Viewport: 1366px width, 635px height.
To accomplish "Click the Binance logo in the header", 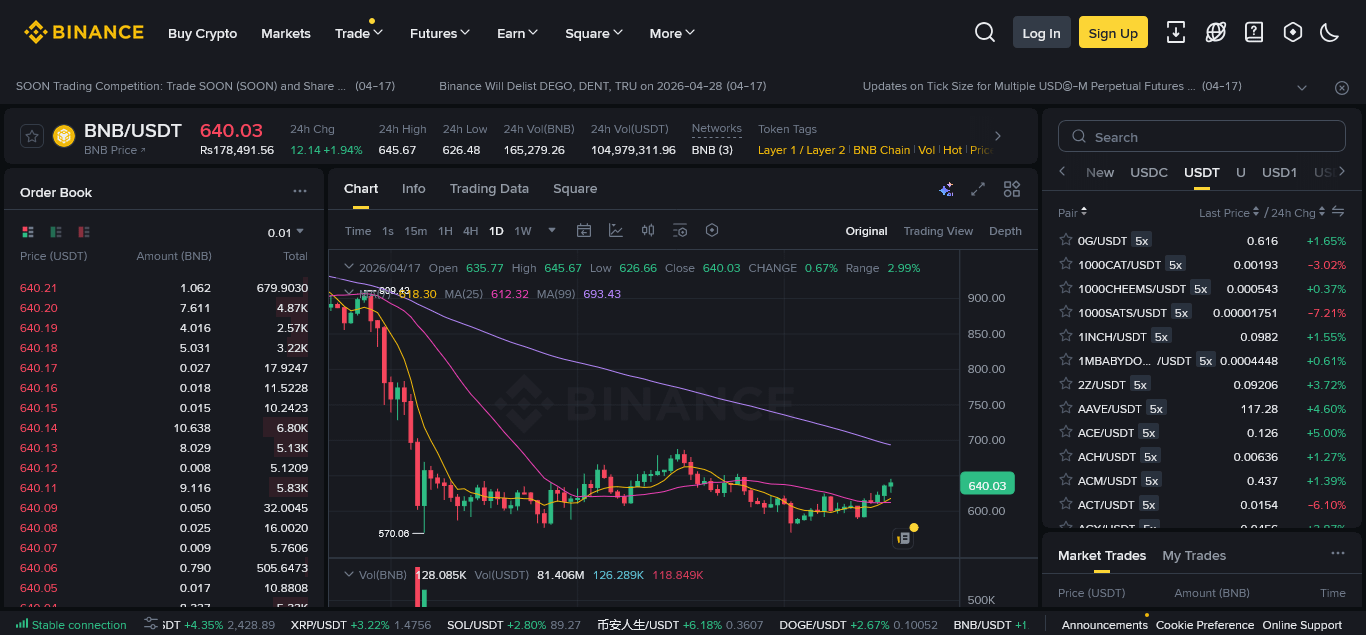I will pyautogui.click(x=84, y=32).
